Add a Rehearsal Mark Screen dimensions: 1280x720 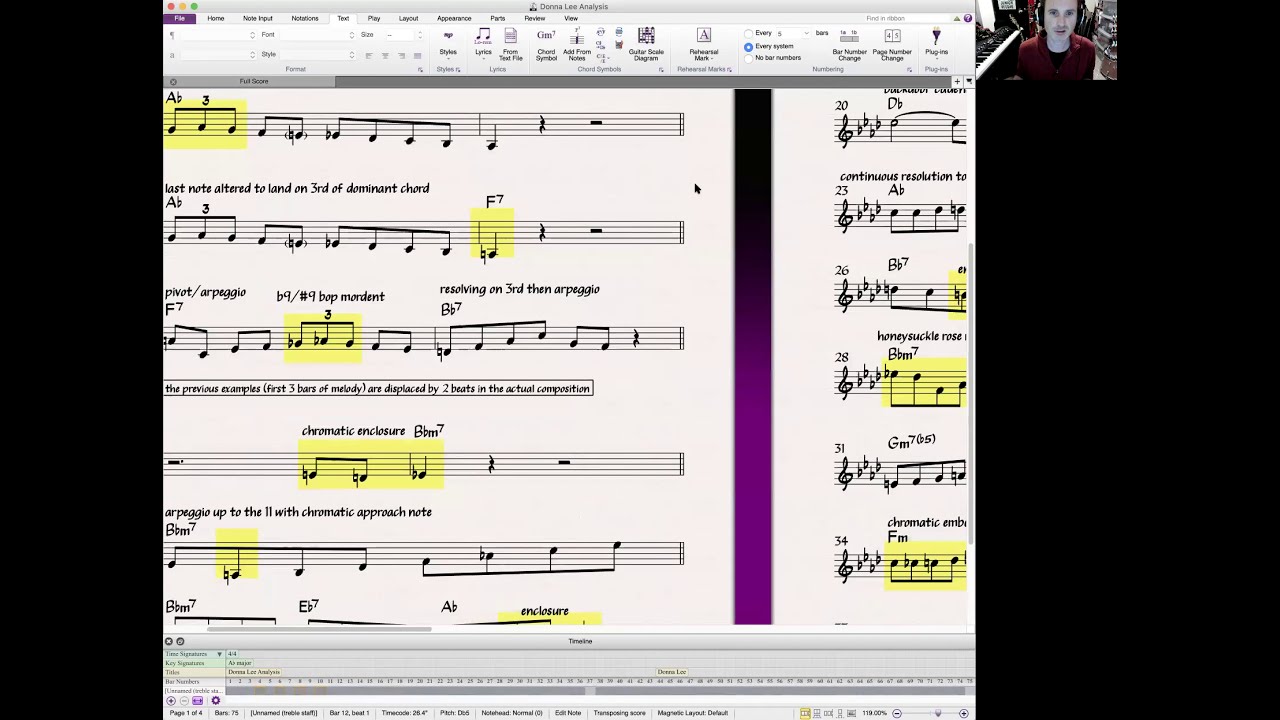pos(704,44)
